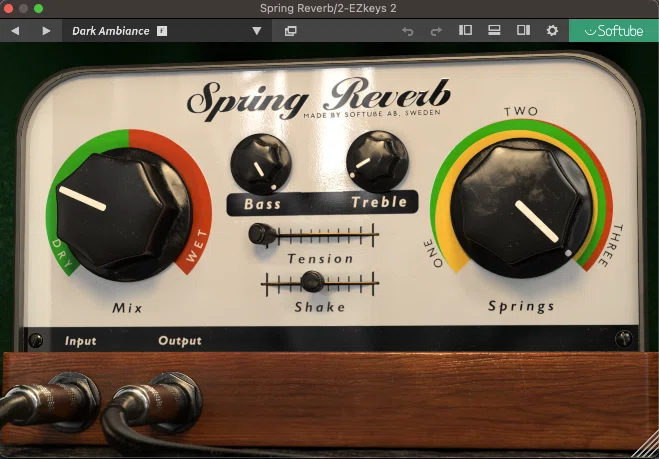The image size is (659, 459).
Task: Click the Springs label
Action: pyautogui.click(x=521, y=306)
